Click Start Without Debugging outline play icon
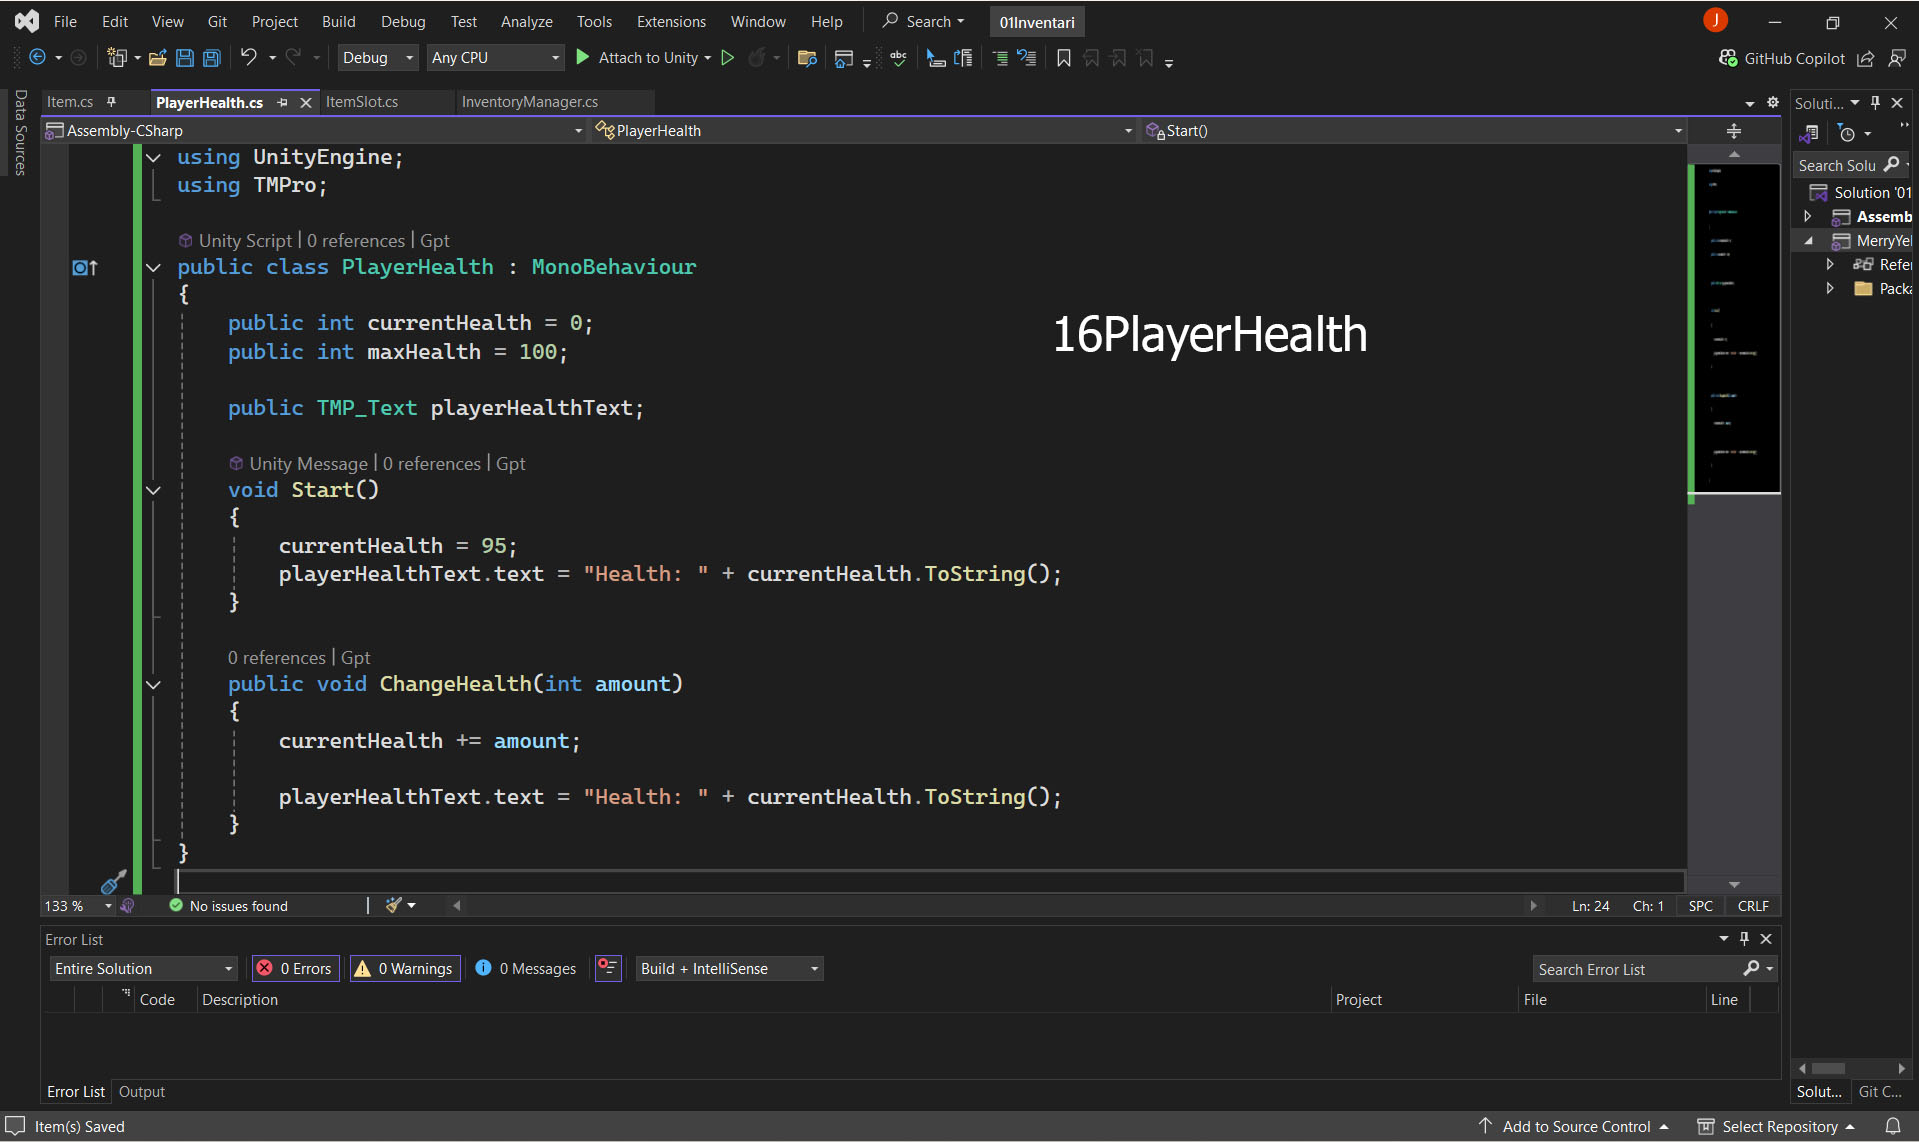1919x1142 pixels. (728, 58)
